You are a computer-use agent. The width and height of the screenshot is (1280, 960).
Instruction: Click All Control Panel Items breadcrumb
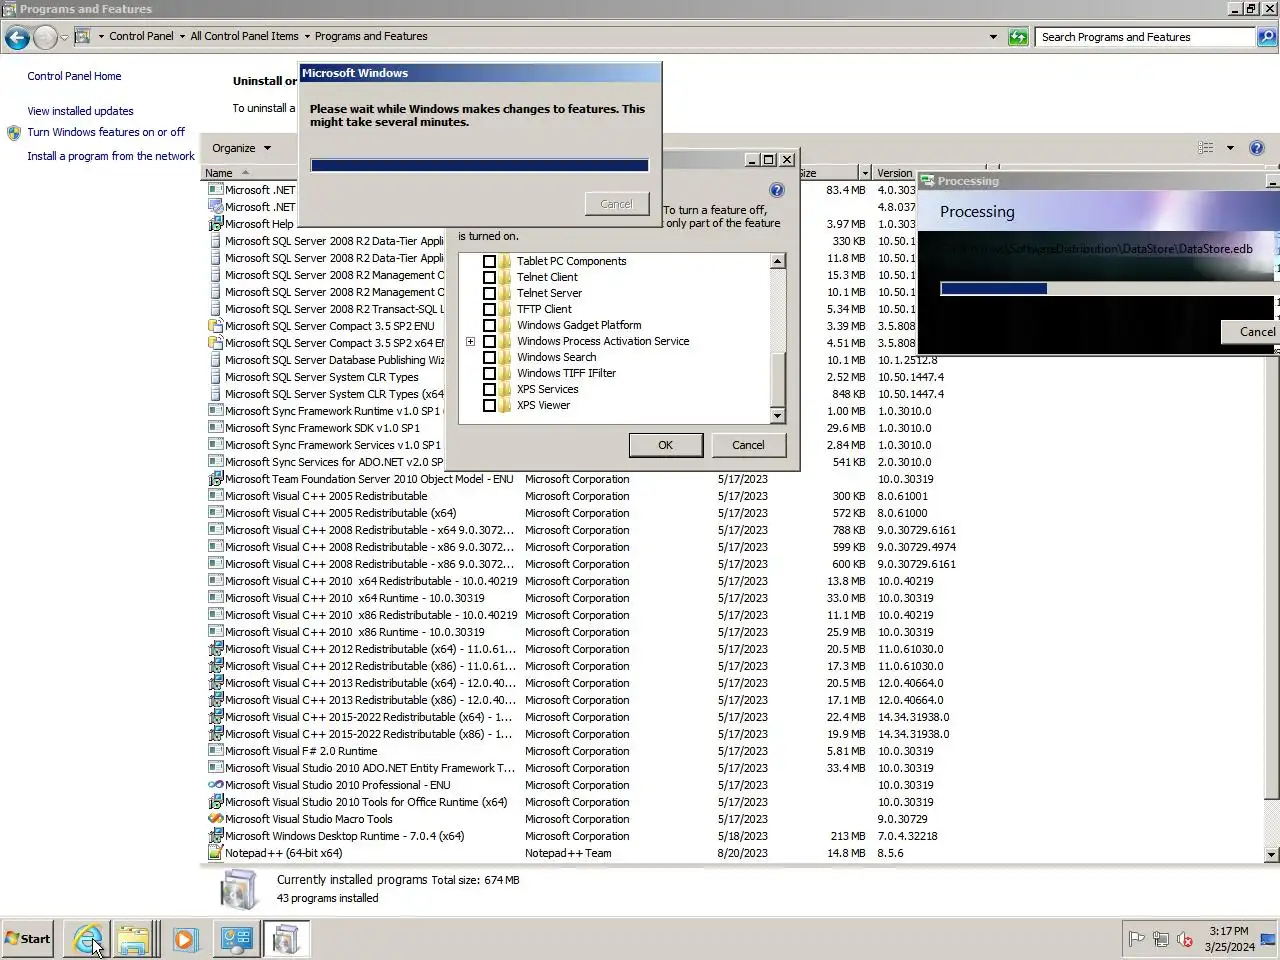pos(244,36)
